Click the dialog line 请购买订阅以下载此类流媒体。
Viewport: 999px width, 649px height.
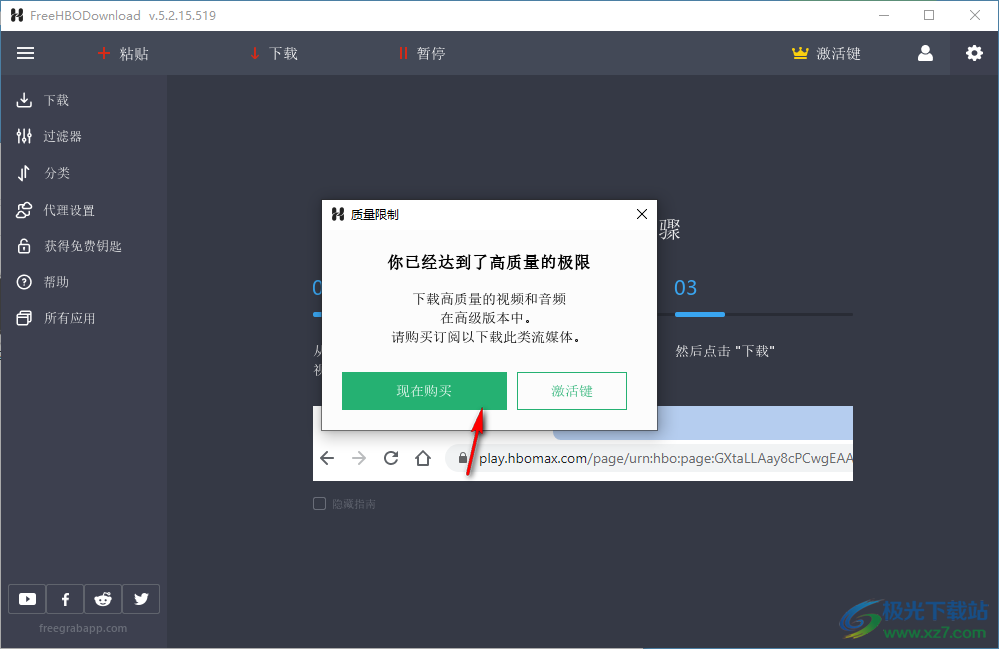point(488,337)
